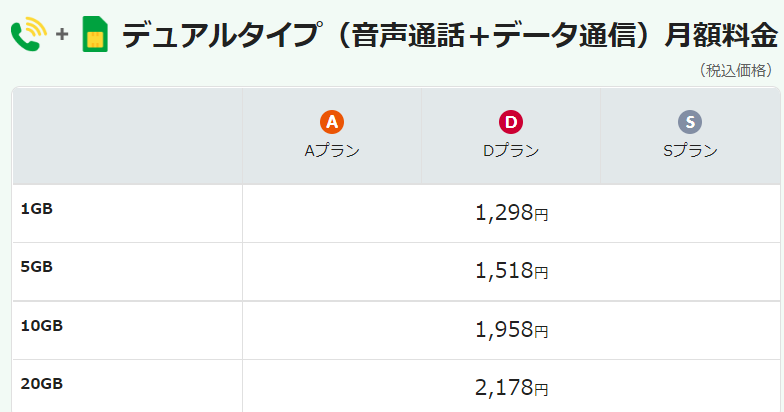The height and width of the screenshot is (412, 784).
Task: Click the 1,518円 price
Action: (511, 271)
